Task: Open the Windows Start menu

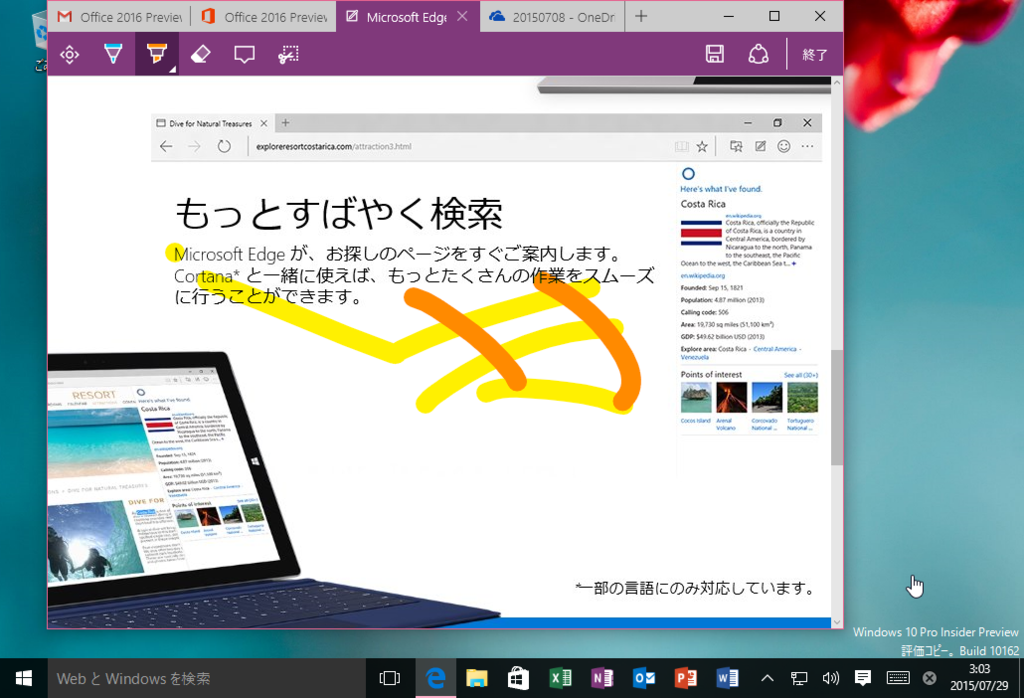Action: (x=24, y=678)
